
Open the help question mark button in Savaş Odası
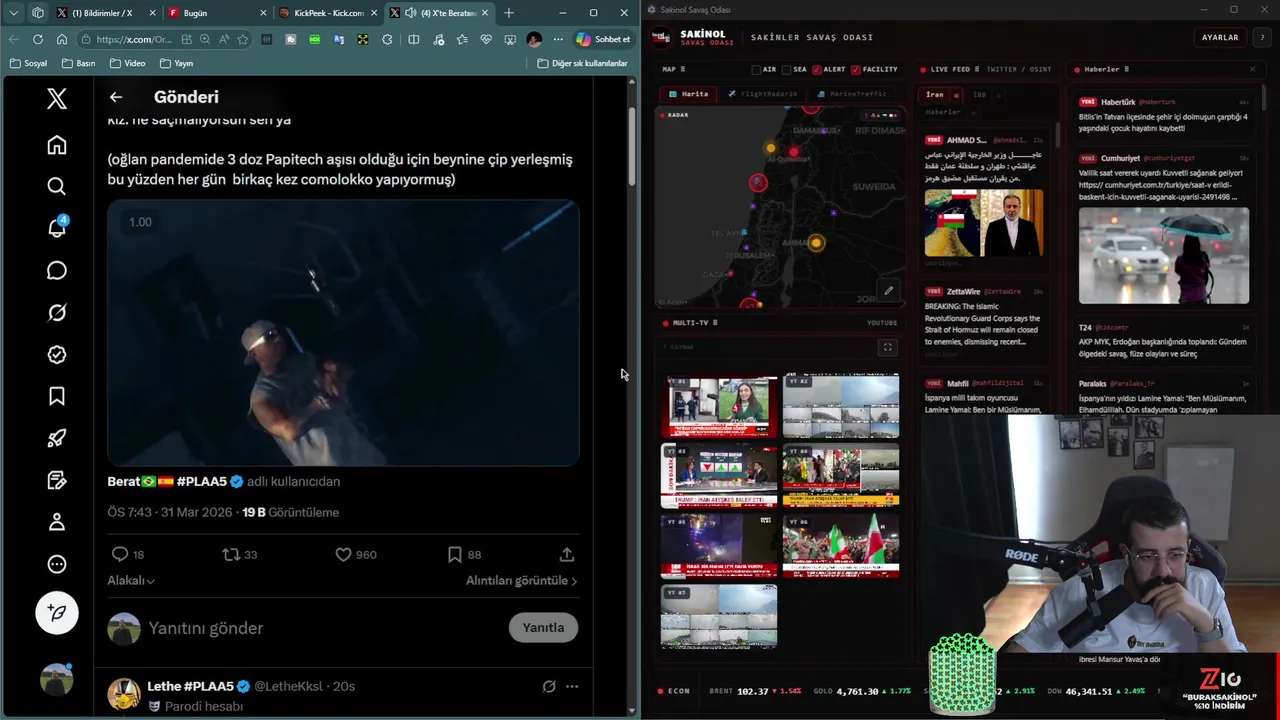tap(1261, 37)
